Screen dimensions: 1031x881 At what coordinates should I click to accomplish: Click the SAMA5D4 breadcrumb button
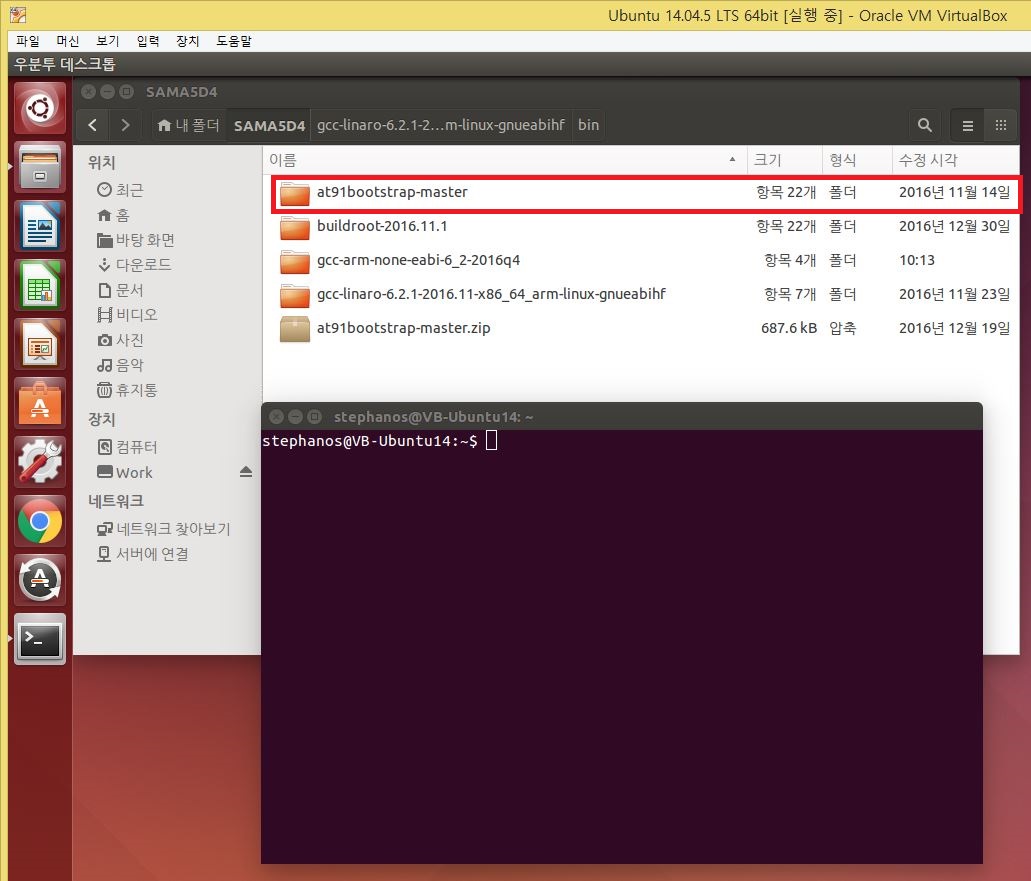pos(268,125)
